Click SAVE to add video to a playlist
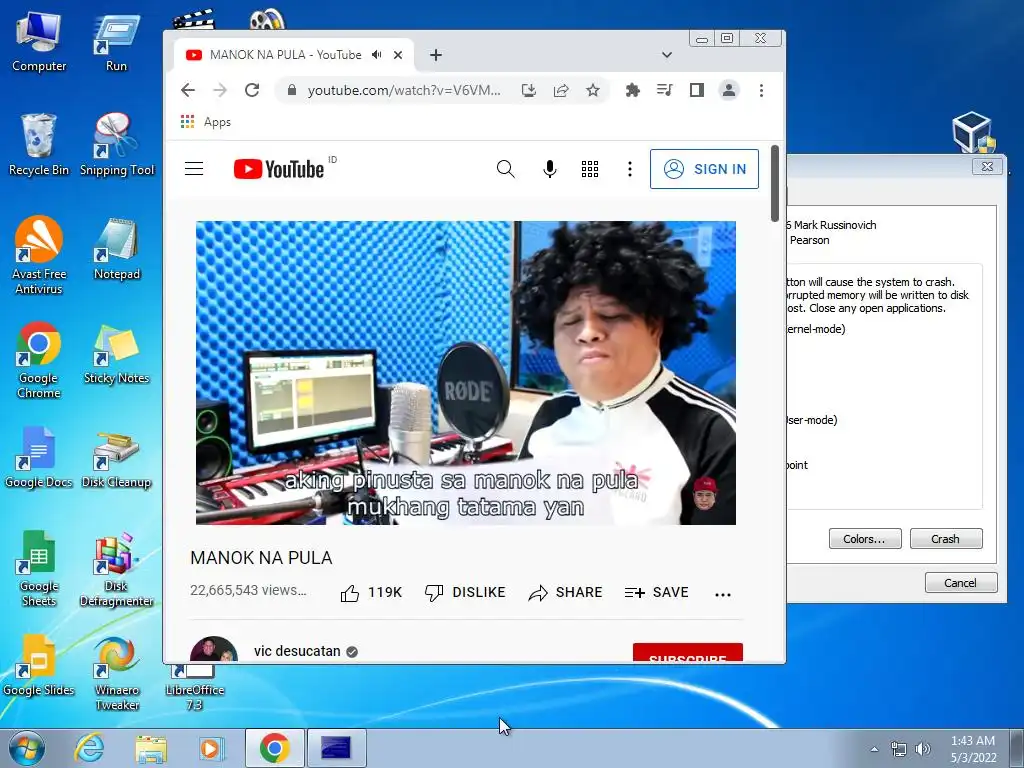Image resolution: width=1024 pixels, height=768 pixels. tap(656, 592)
